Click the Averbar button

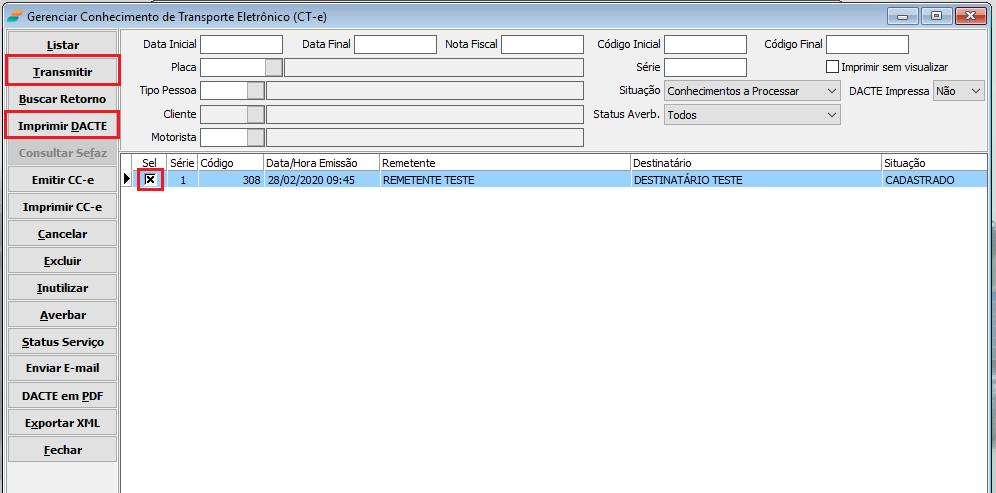62,315
